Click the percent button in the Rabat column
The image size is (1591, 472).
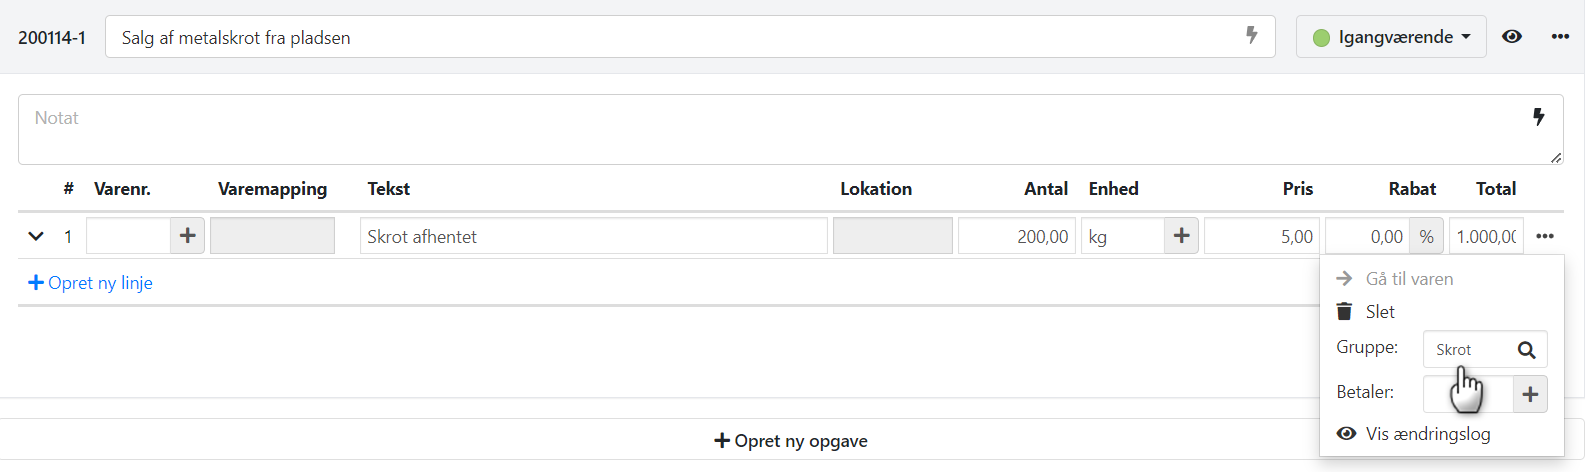[1426, 237]
